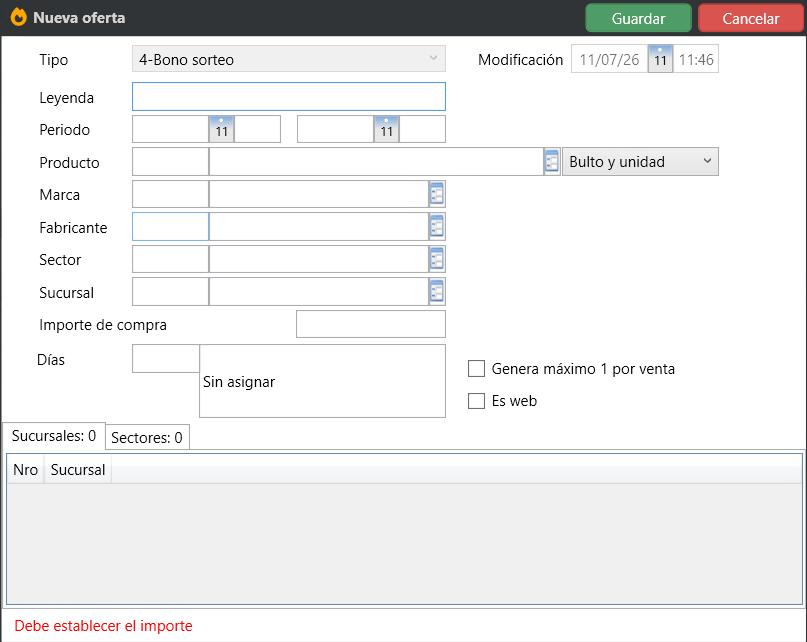Screen dimensions: 807x642
Task: Click the Periodo start time field
Action: tap(257, 129)
